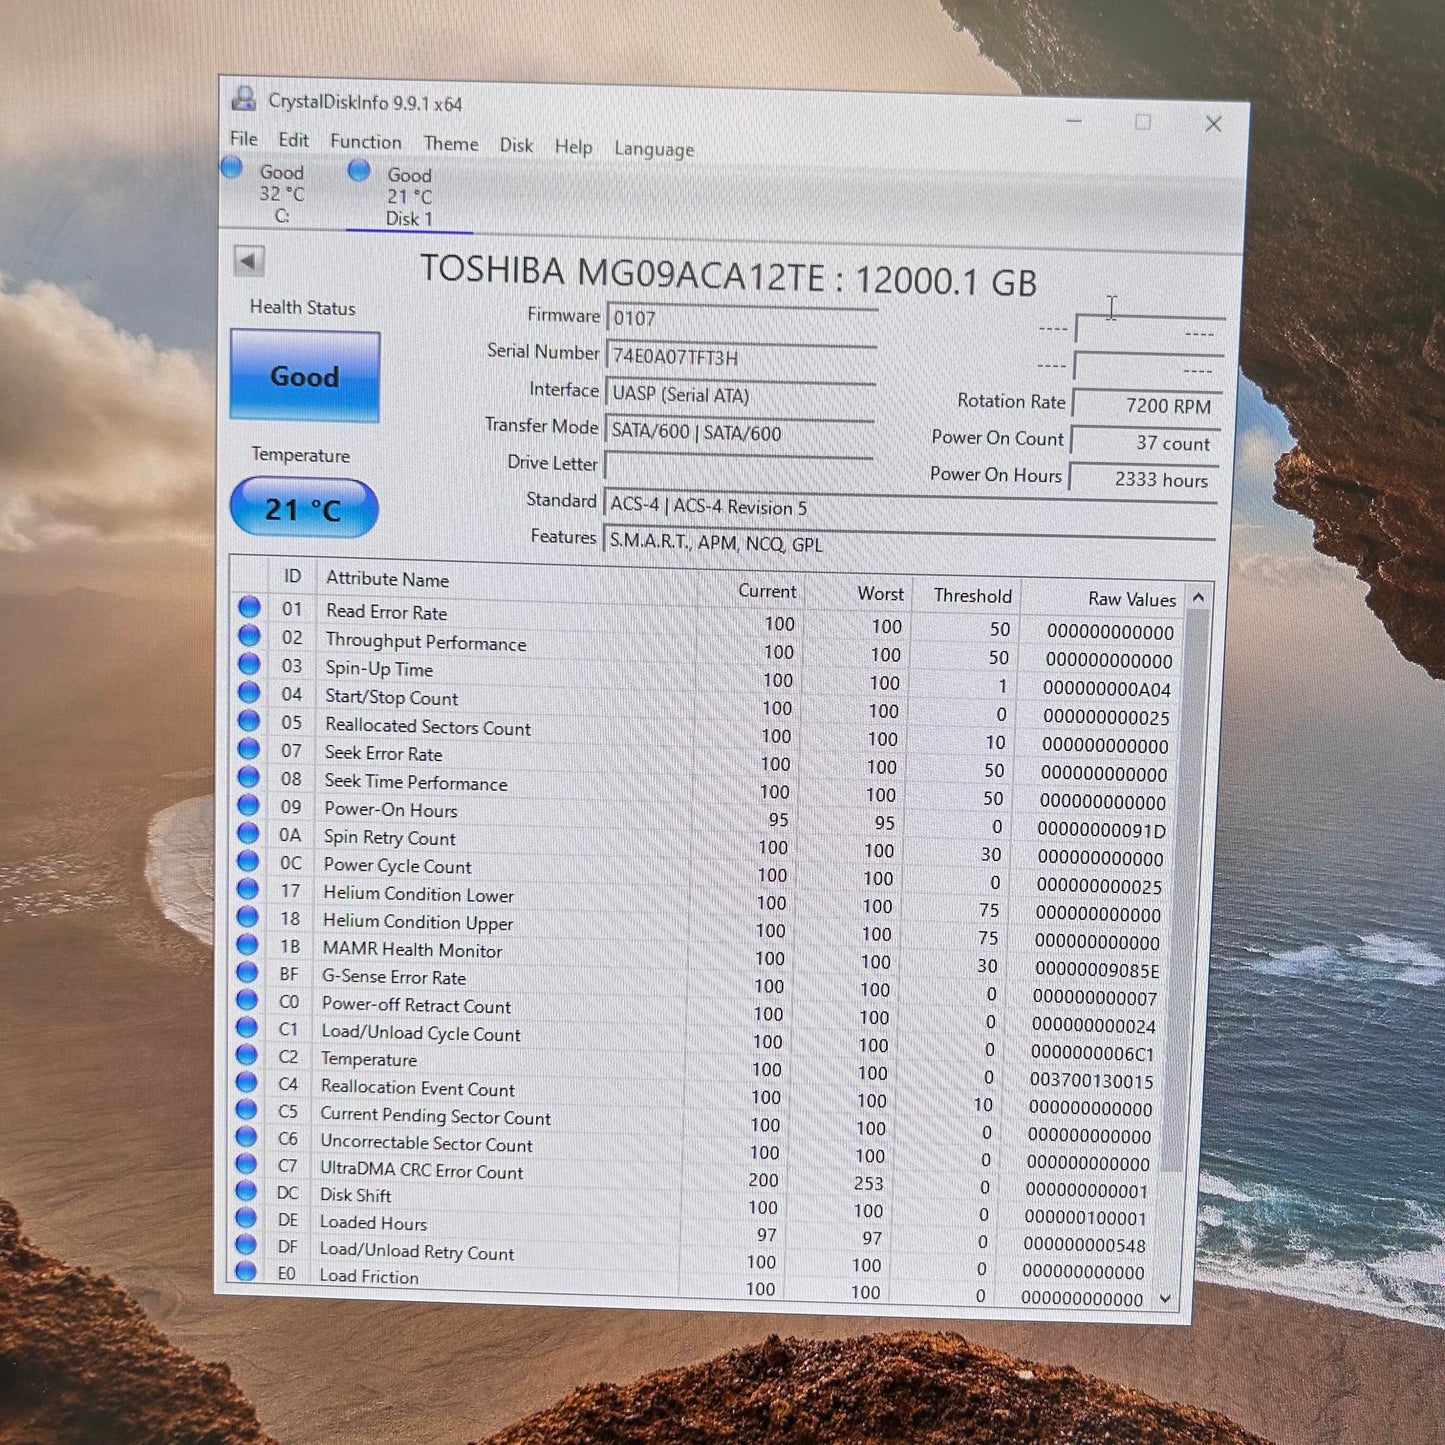The image size is (1445, 1445).
Task: Click status icon for Start/Stop Count
Action: tap(249, 692)
